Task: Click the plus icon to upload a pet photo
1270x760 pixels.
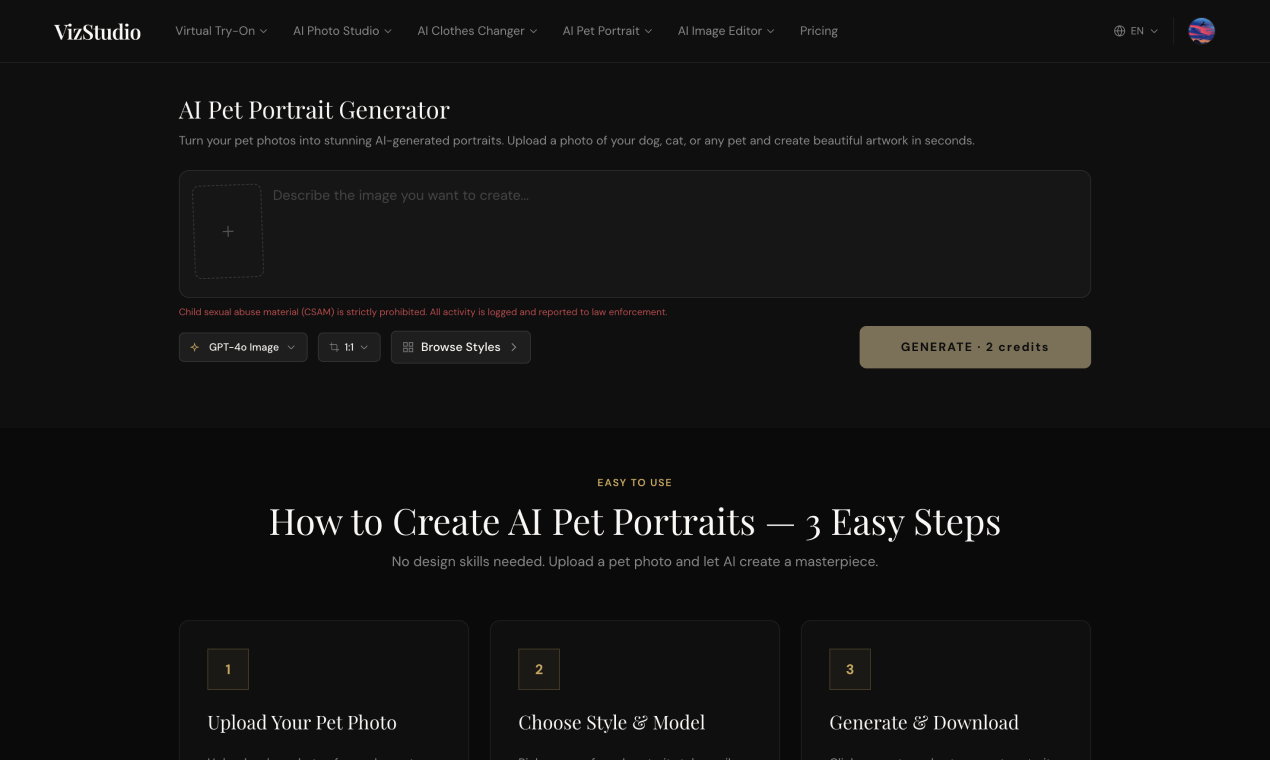Action: (x=228, y=231)
